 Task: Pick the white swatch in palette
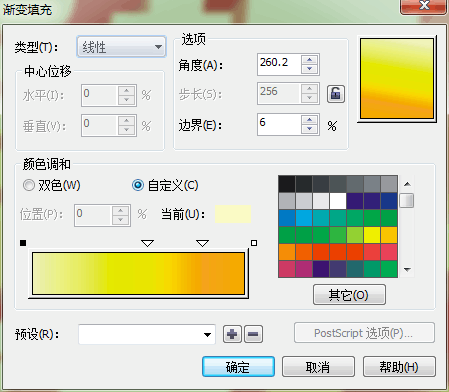[338, 201]
